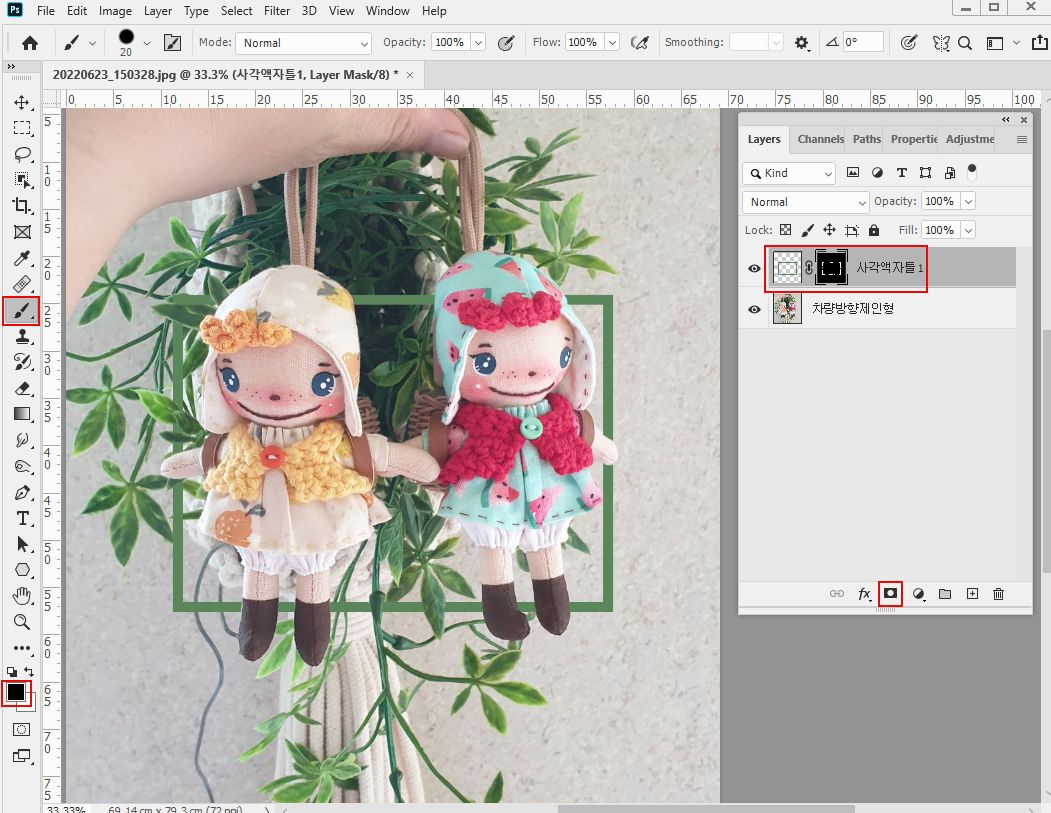The width and height of the screenshot is (1051, 813).
Task: Select the Rectangular Marquee tool
Action: point(22,128)
